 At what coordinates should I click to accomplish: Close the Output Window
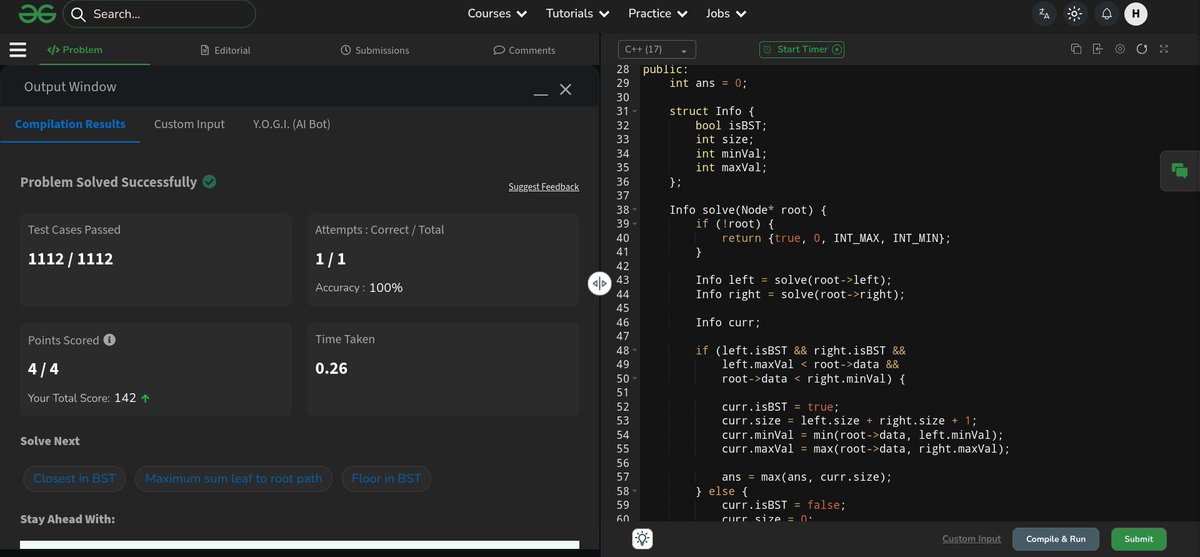click(x=566, y=89)
